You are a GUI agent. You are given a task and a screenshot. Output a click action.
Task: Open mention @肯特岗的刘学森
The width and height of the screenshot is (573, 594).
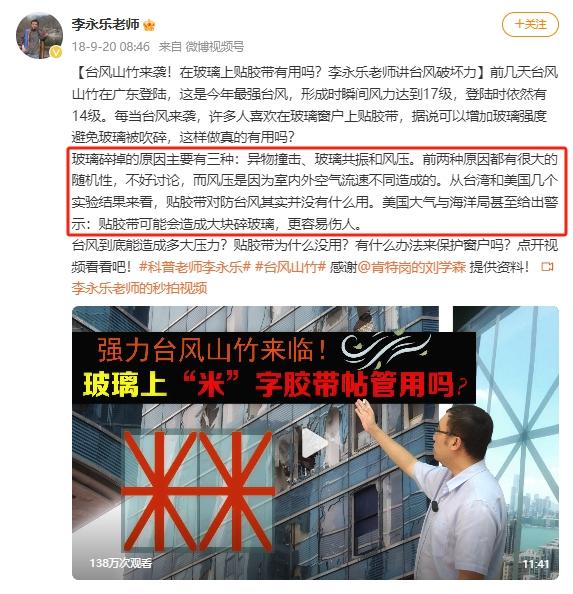pyautogui.click(x=412, y=267)
